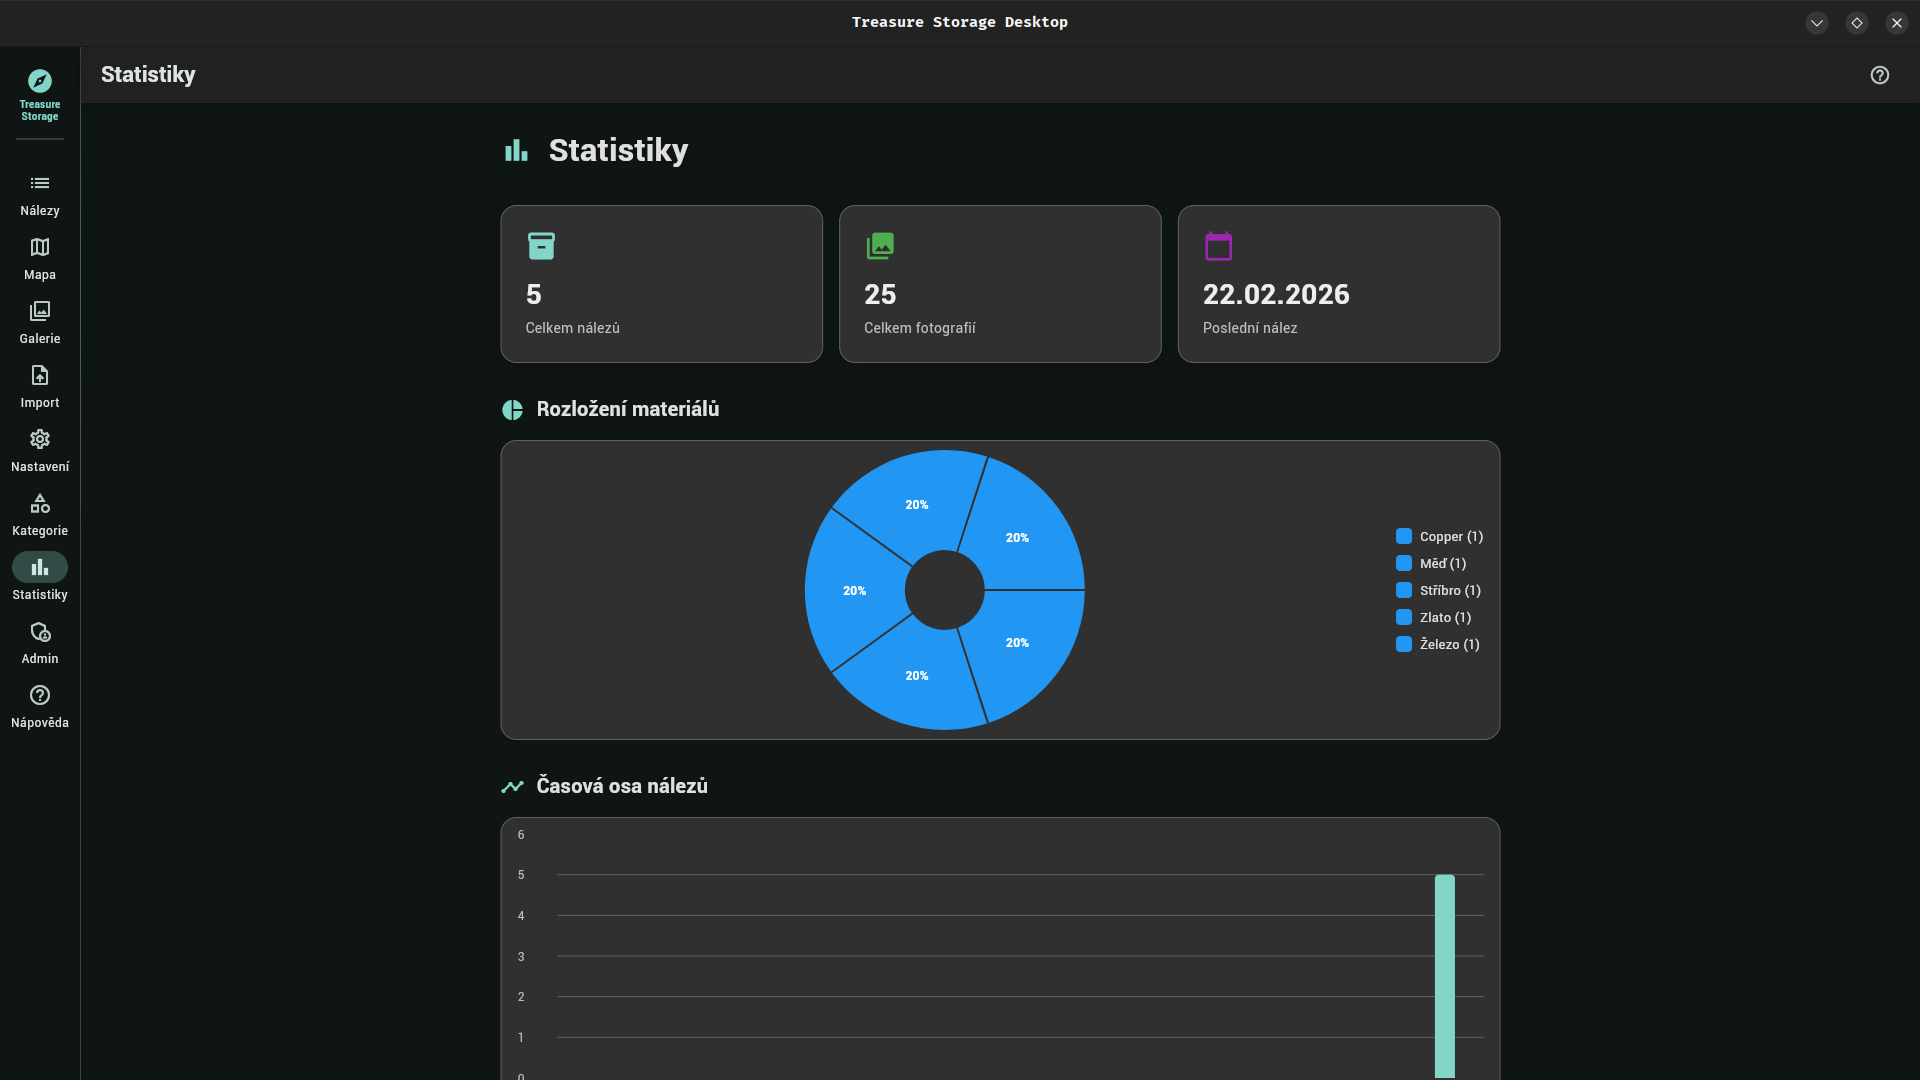Select the Statistiky bar chart icon
Screen dimensions: 1920x1080
40,568
